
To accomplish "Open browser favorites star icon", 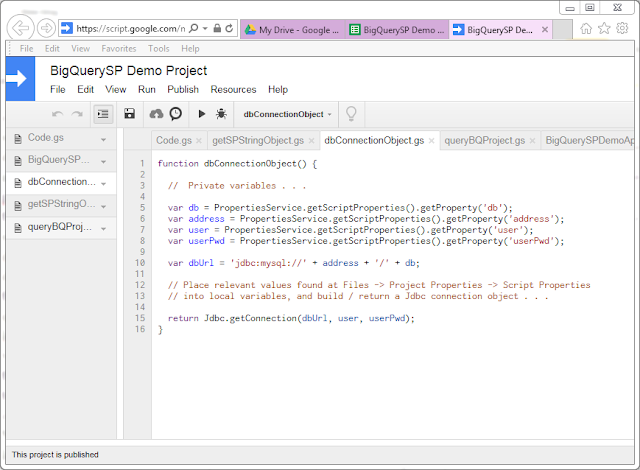I will click(604, 29).
